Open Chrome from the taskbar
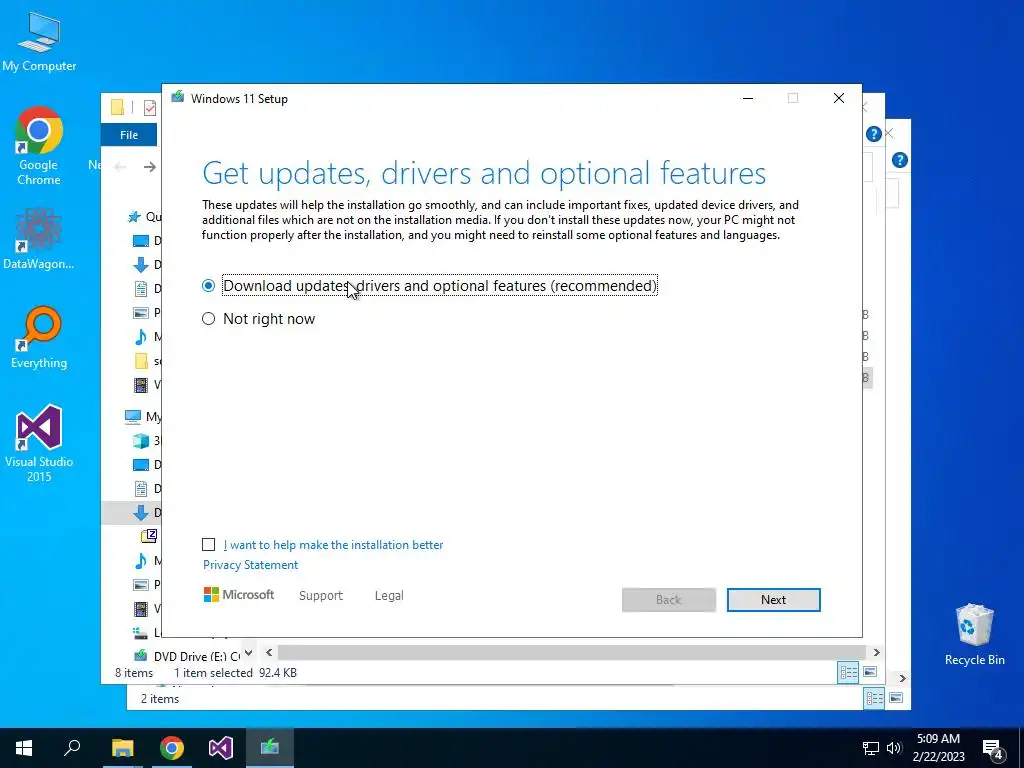 pos(172,748)
